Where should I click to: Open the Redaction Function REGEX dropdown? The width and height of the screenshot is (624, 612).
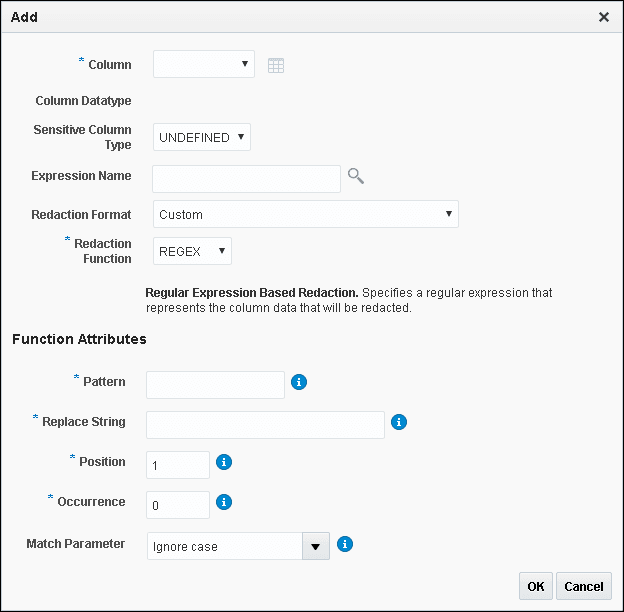click(x=192, y=252)
